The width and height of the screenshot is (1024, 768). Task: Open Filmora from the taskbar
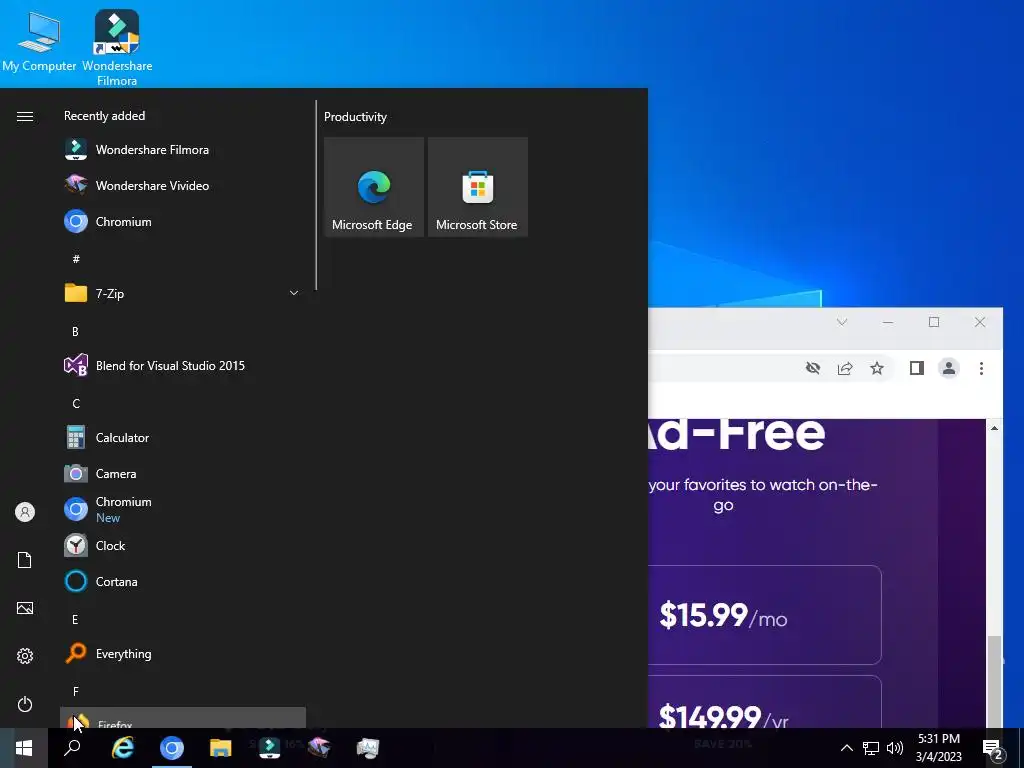pyautogui.click(x=269, y=748)
